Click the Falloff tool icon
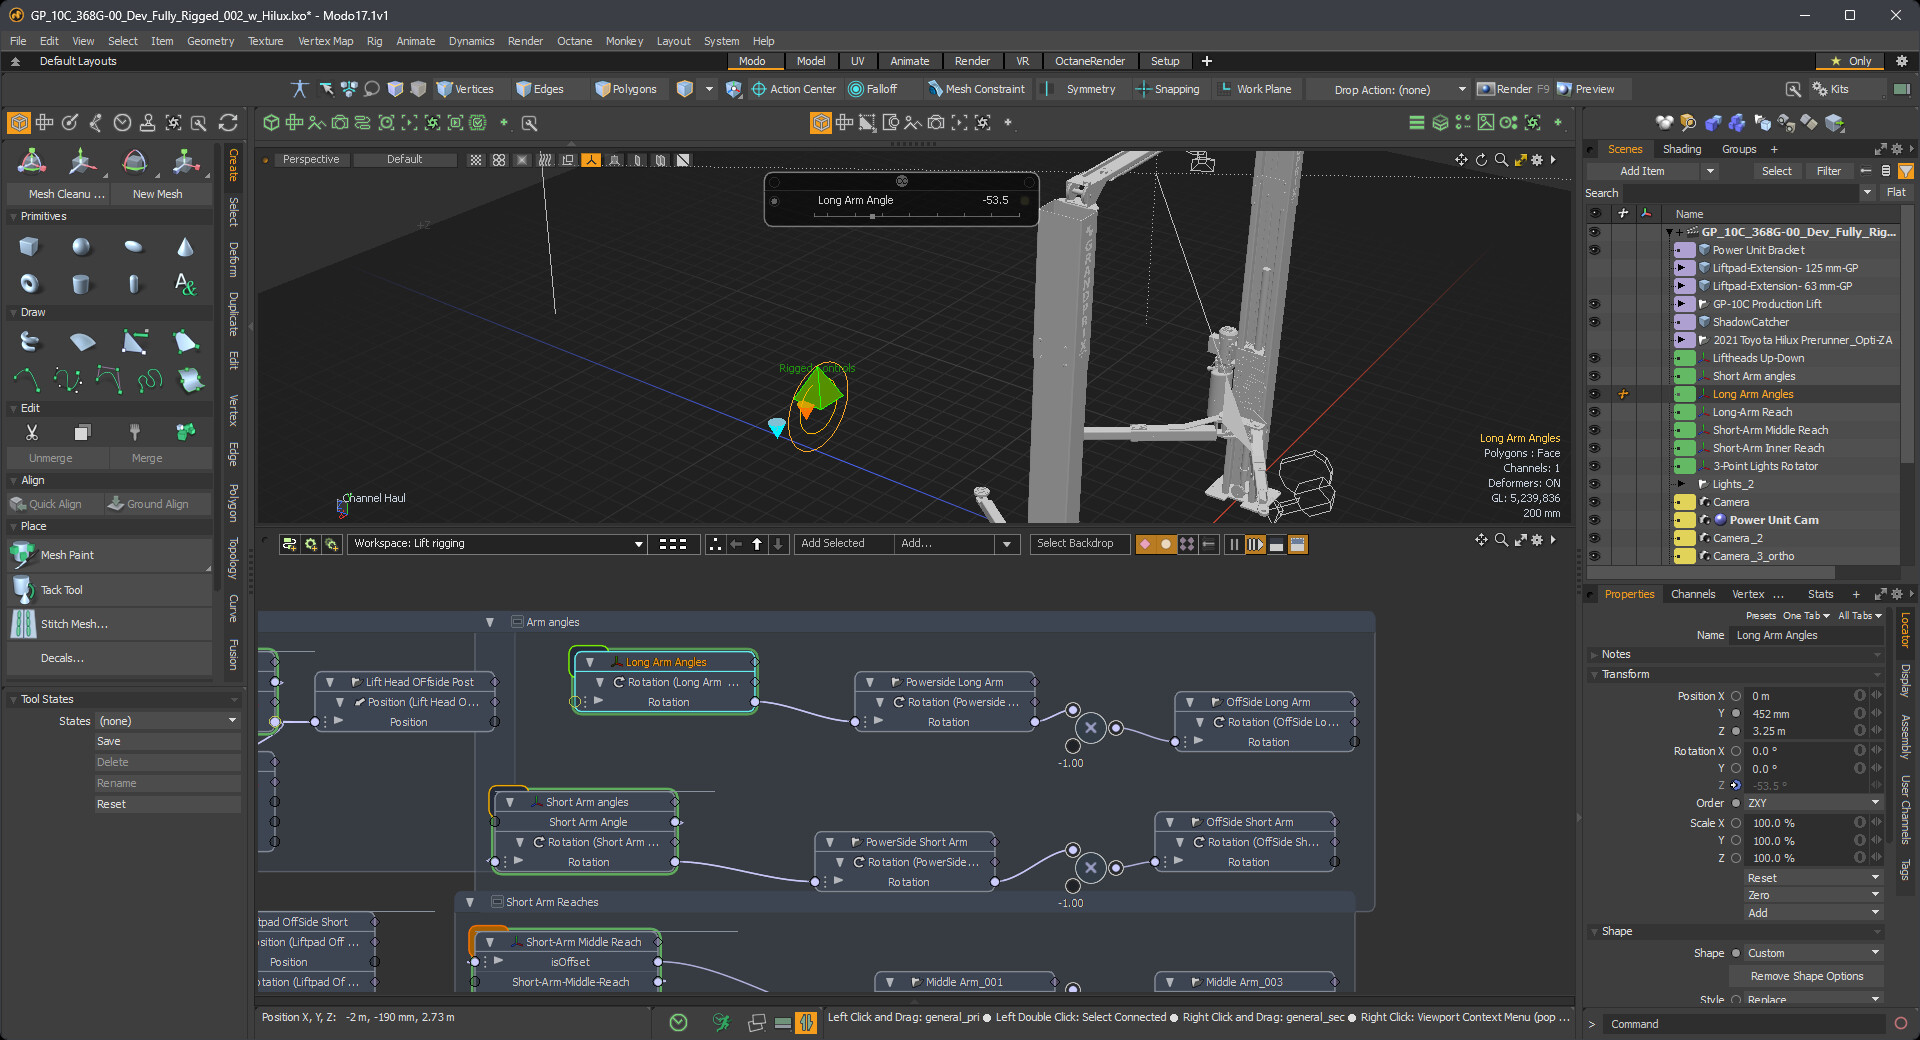The width and height of the screenshot is (1920, 1040). (856, 89)
